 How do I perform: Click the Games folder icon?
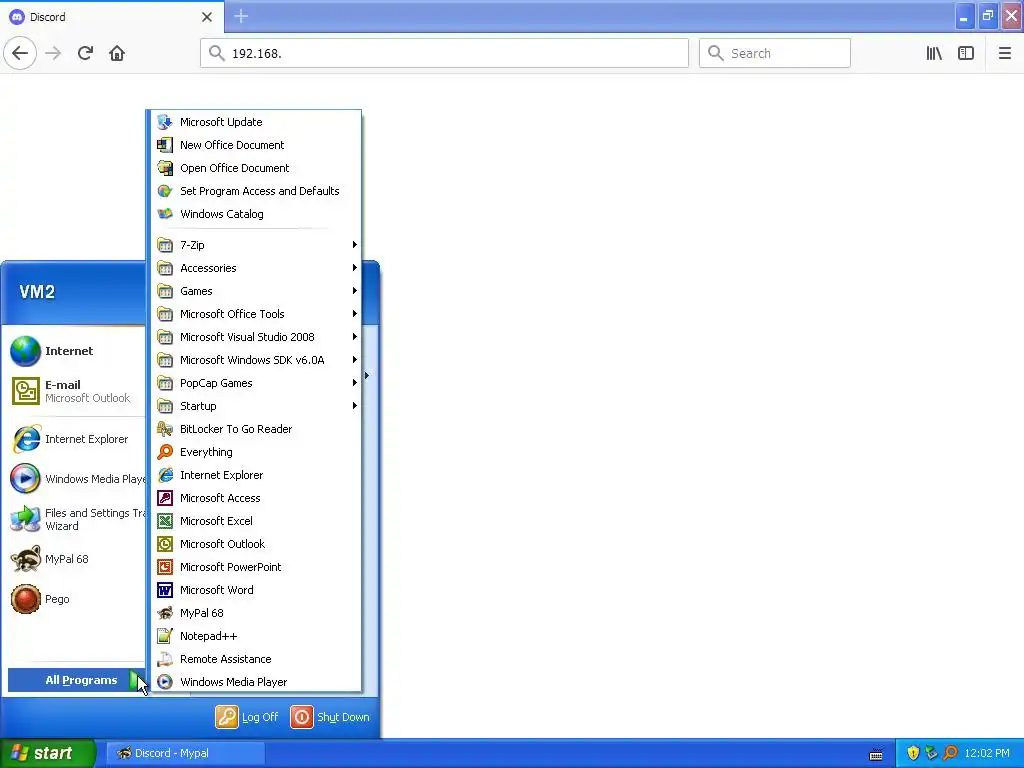click(x=165, y=291)
